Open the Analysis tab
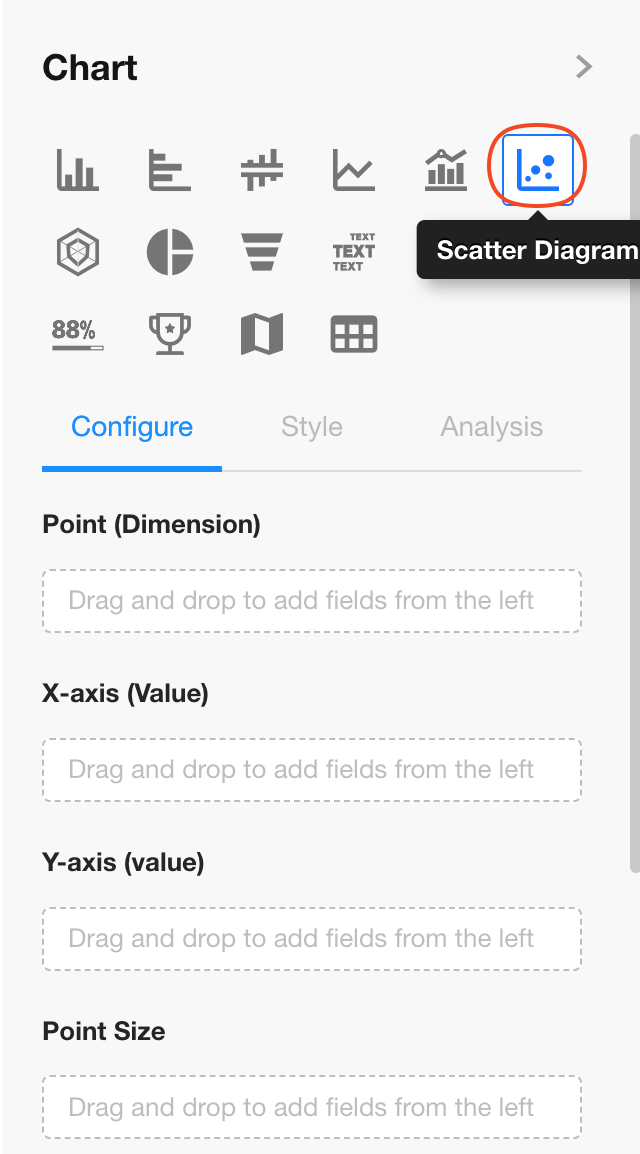Image resolution: width=640 pixels, height=1154 pixels. coord(492,427)
